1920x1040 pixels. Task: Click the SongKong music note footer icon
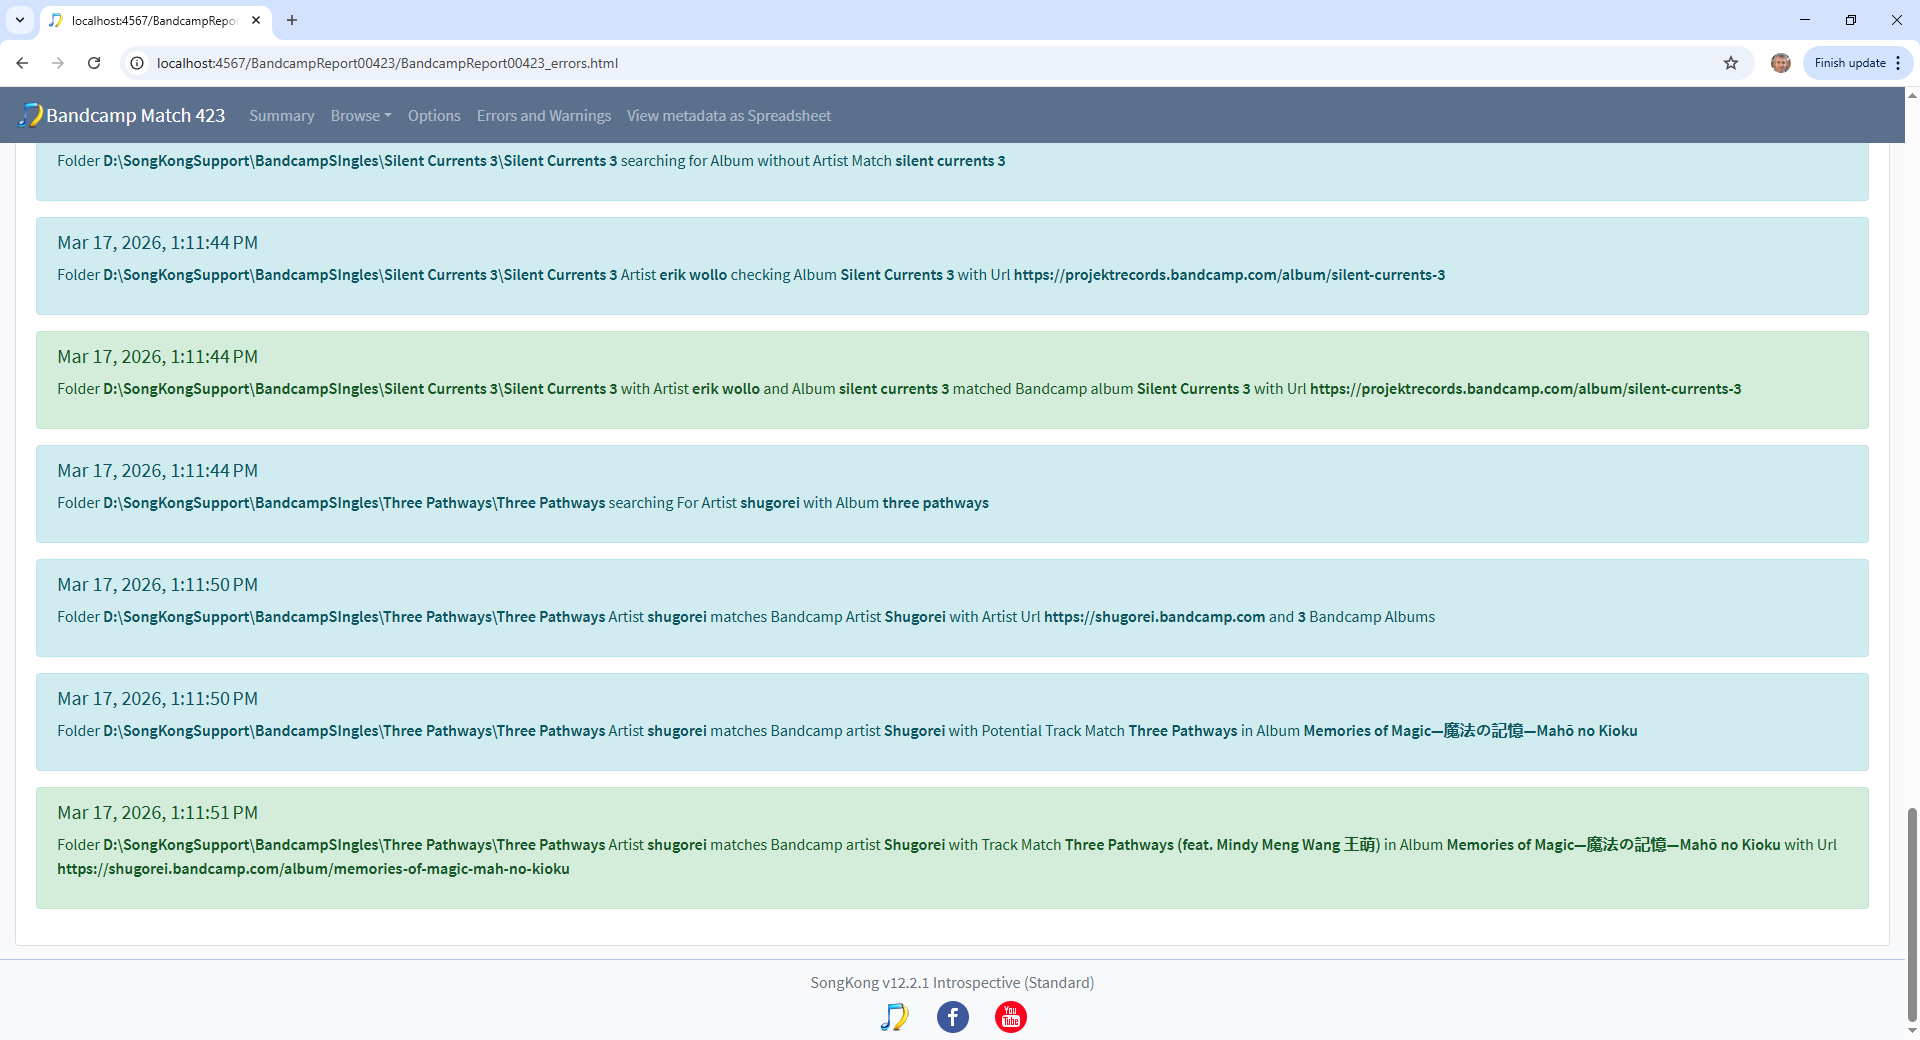pos(894,1017)
